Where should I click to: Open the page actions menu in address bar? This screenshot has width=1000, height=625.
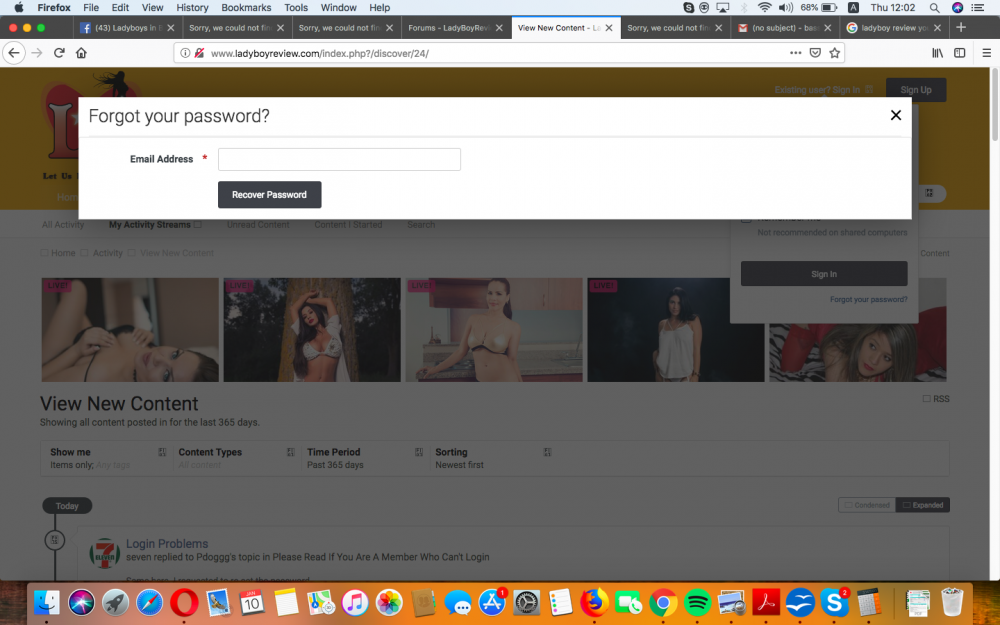pyautogui.click(x=795, y=53)
